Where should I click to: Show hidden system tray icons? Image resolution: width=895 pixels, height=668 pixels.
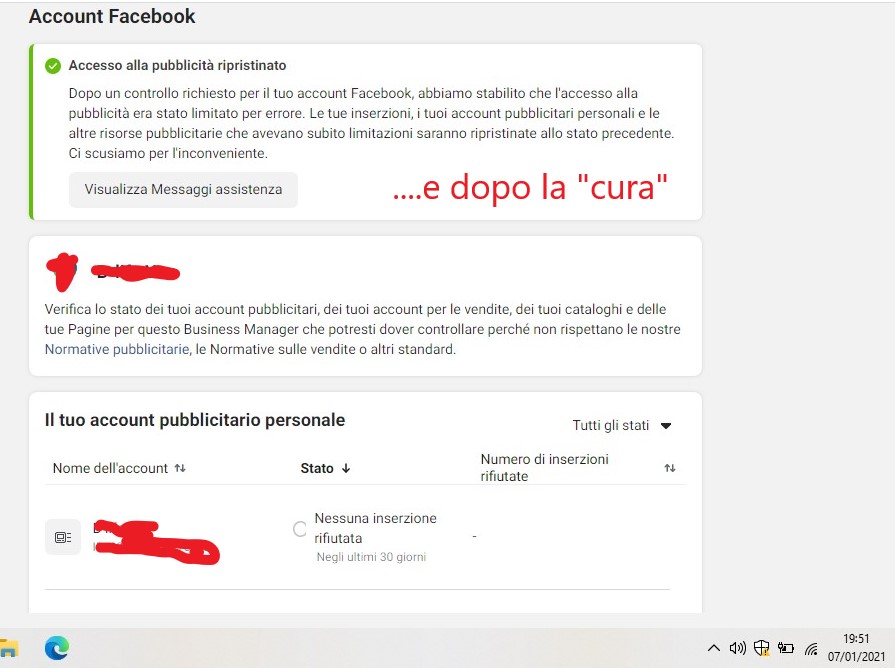713,648
